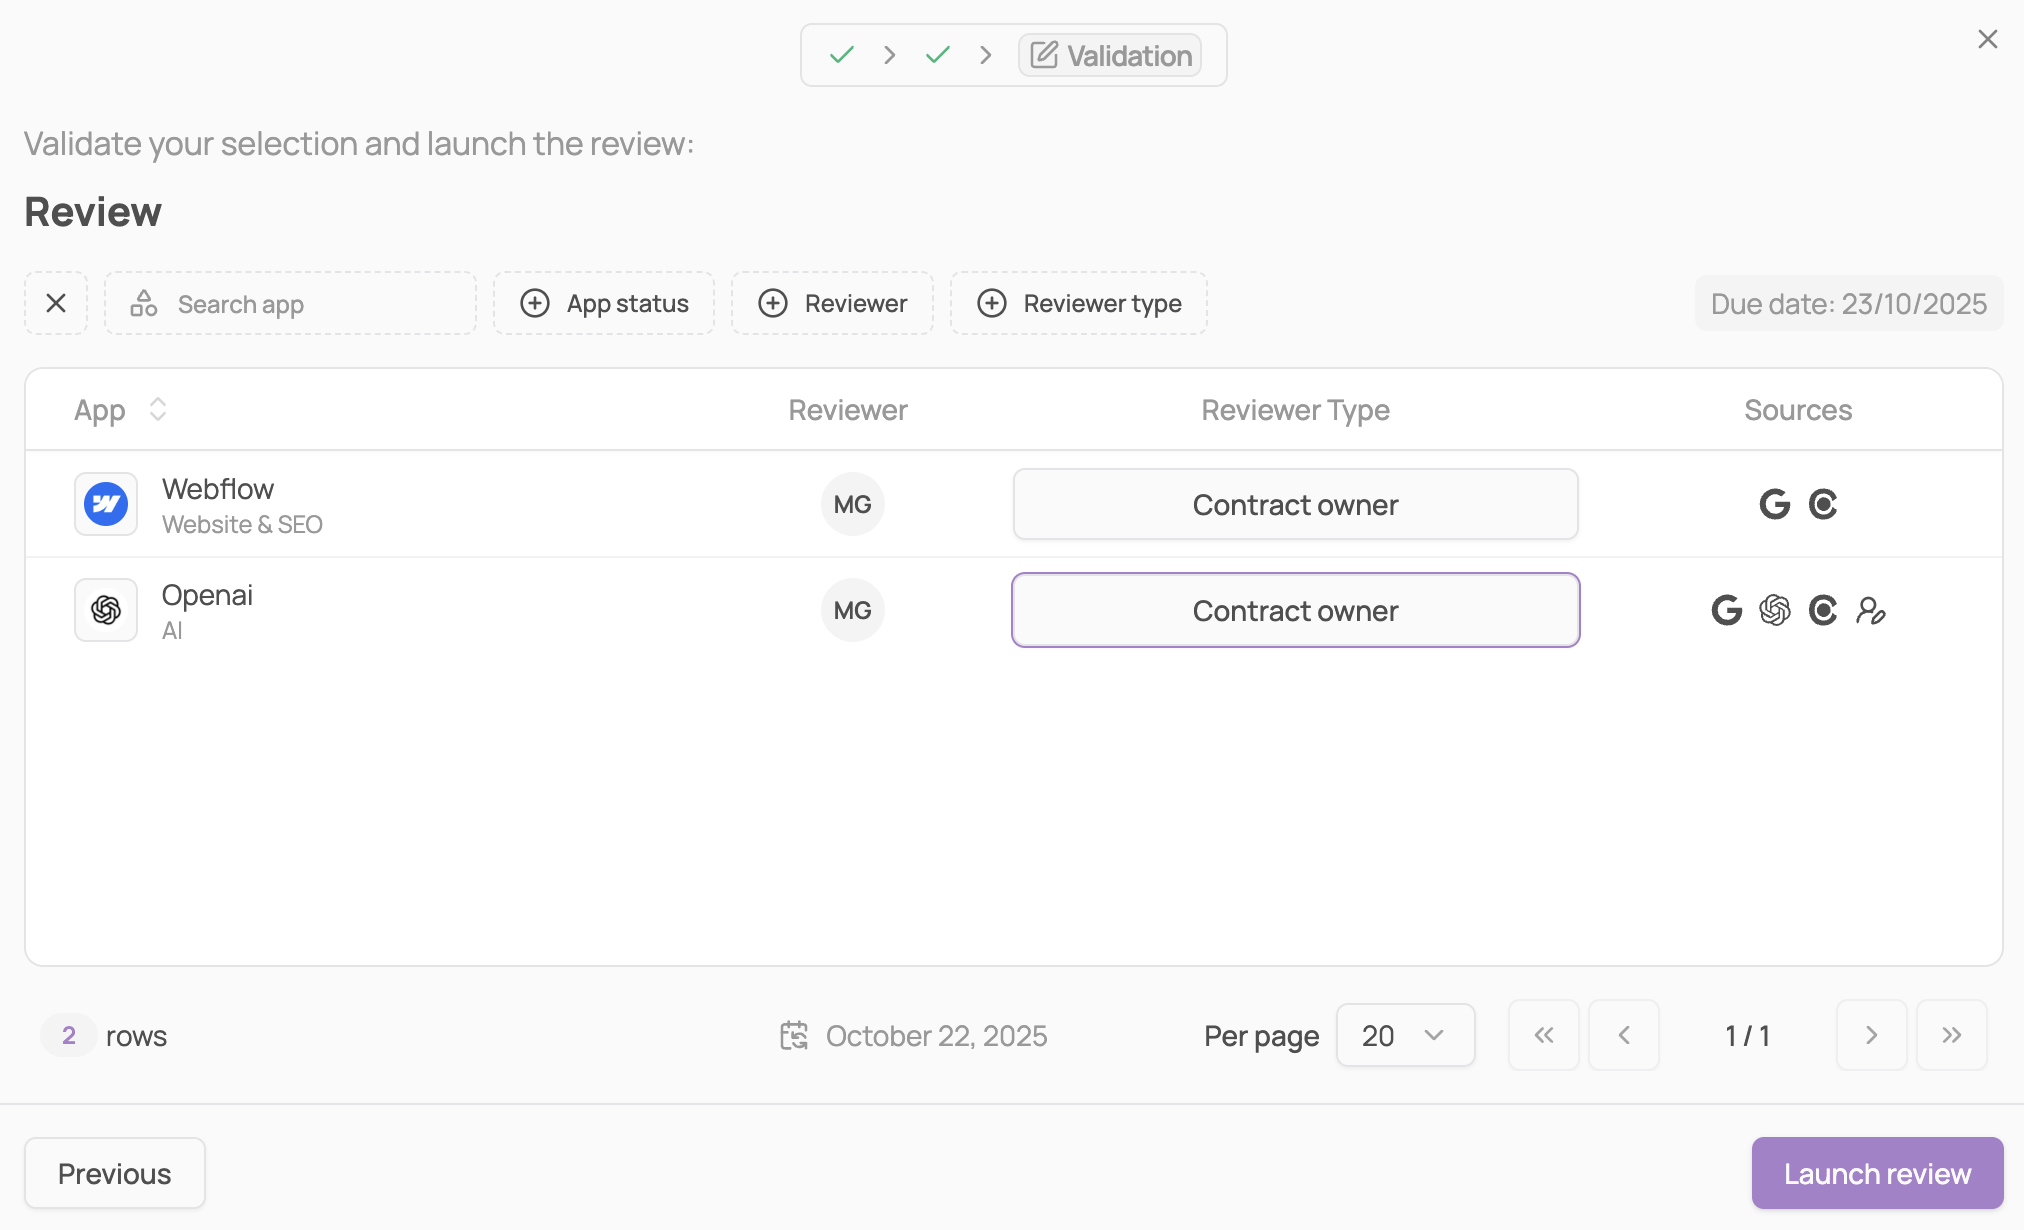Click the first completed step checkmark
Image resolution: width=2024 pixels, height=1230 pixels.
pyautogui.click(x=842, y=55)
